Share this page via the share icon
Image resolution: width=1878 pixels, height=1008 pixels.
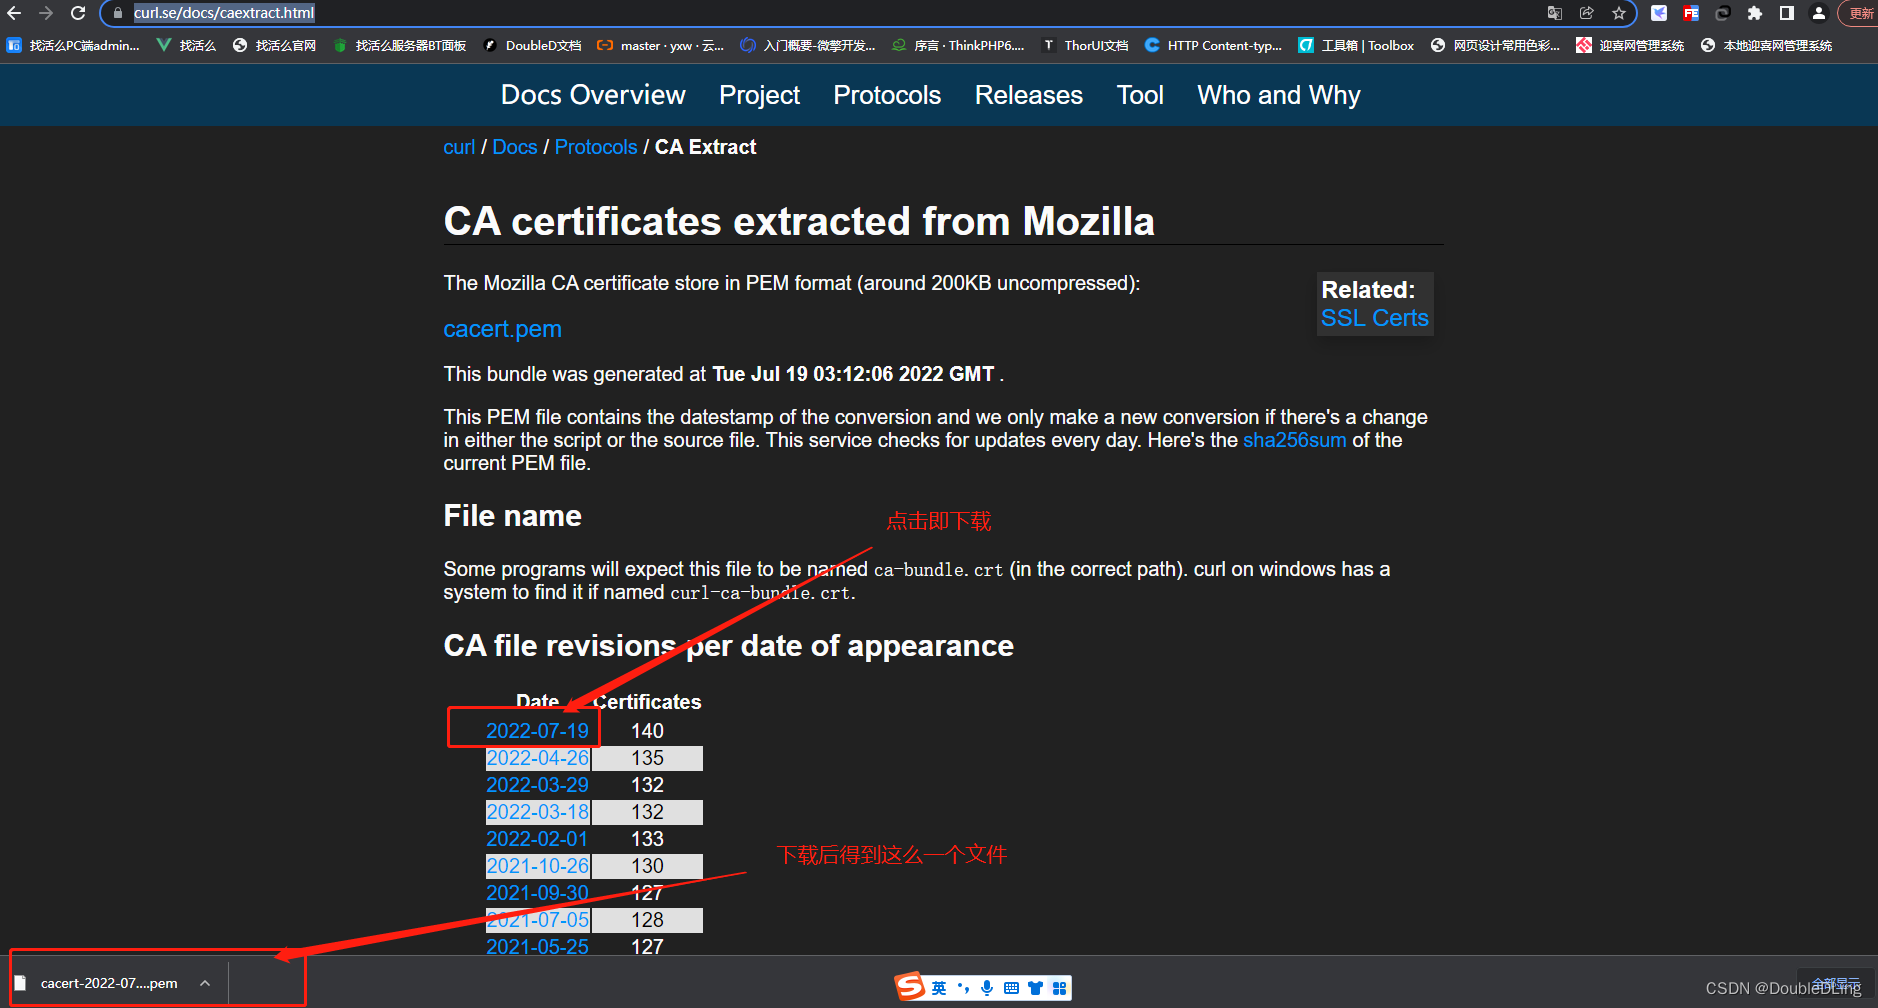pos(1587,13)
